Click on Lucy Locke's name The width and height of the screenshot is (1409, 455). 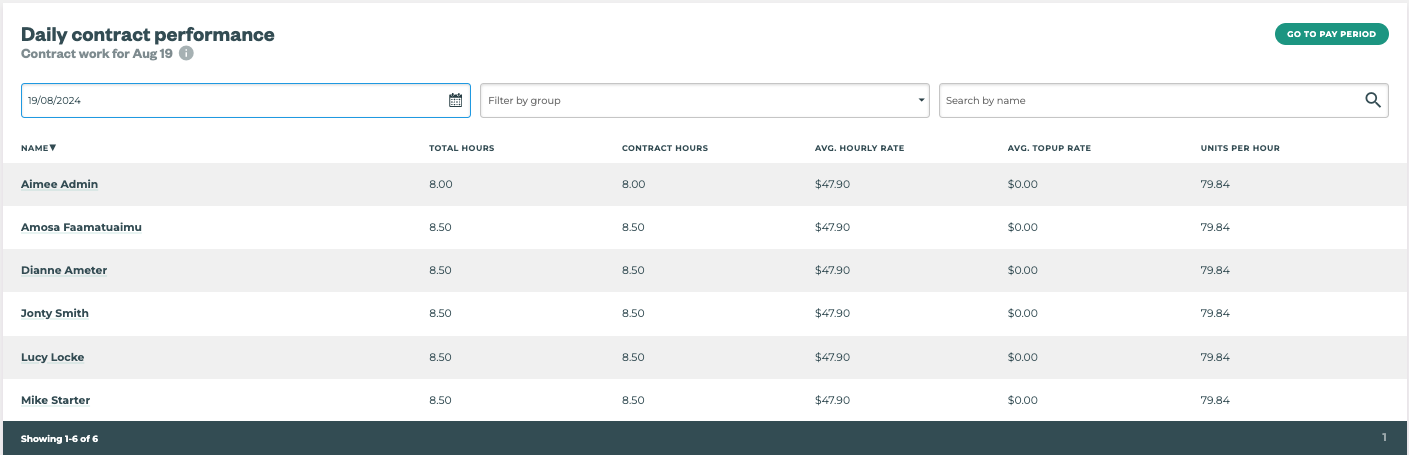click(52, 357)
